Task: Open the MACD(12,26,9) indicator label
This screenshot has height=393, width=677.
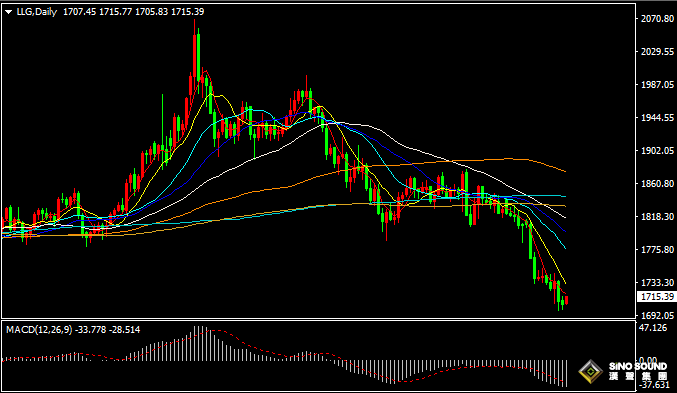Action: [39, 330]
